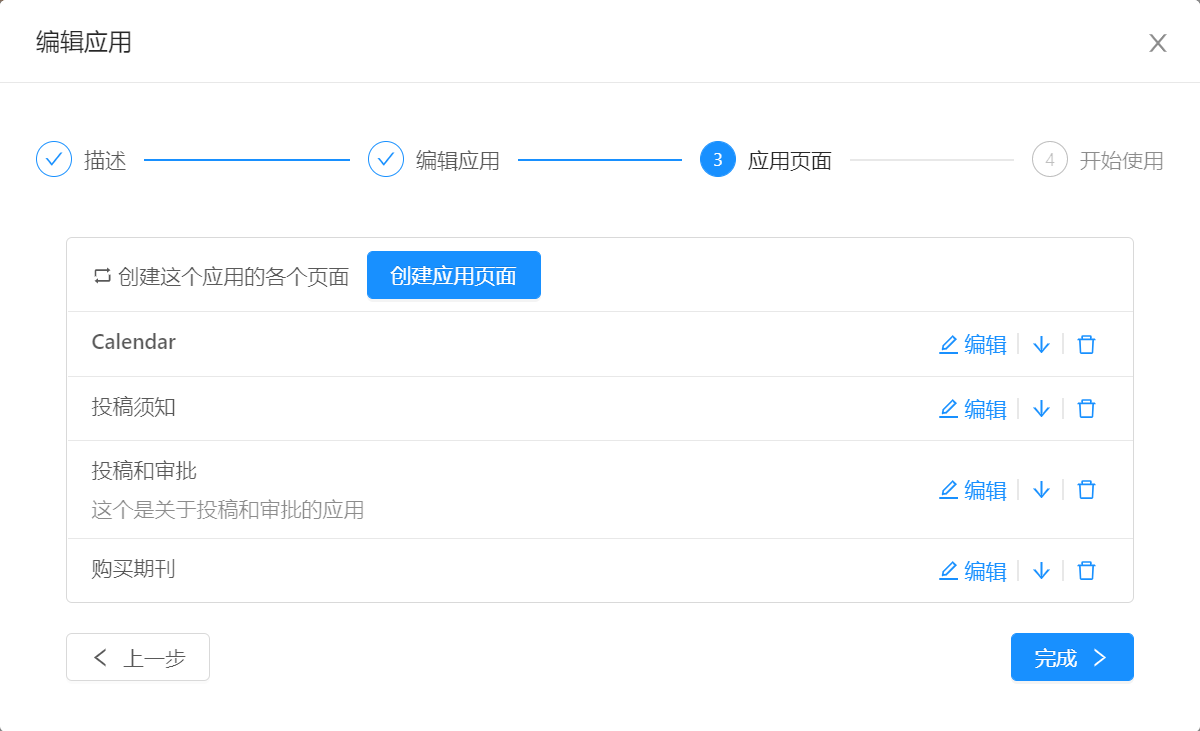Move 投稿和审批 page down

point(1041,490)
